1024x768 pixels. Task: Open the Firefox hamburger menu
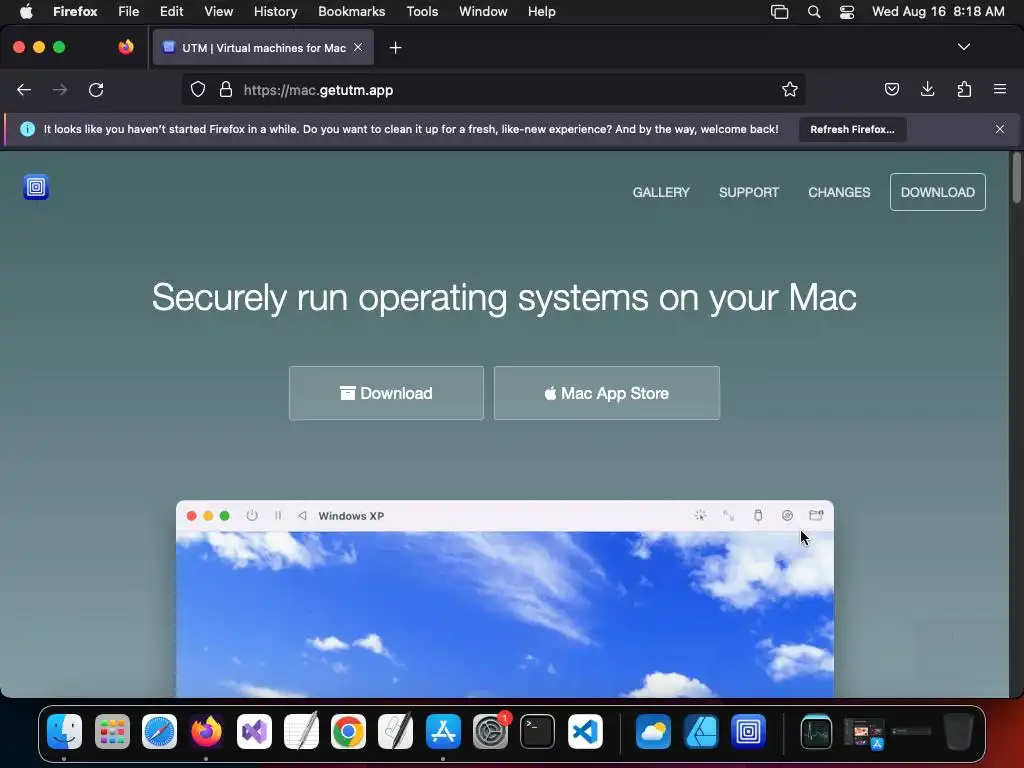pyautogui.click(x=1000, y=89)
